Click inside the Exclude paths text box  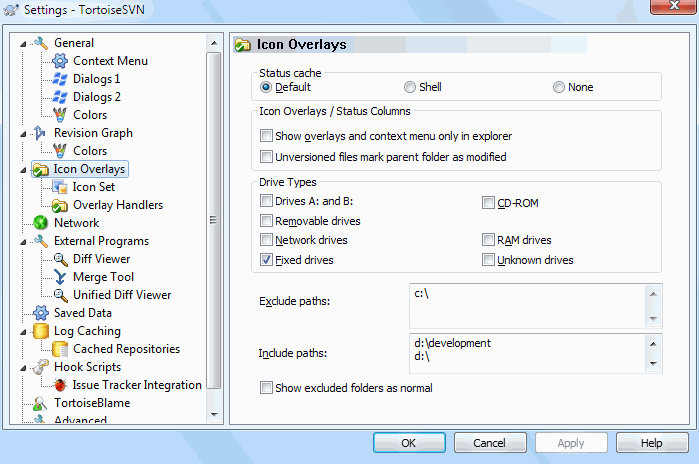527,306
